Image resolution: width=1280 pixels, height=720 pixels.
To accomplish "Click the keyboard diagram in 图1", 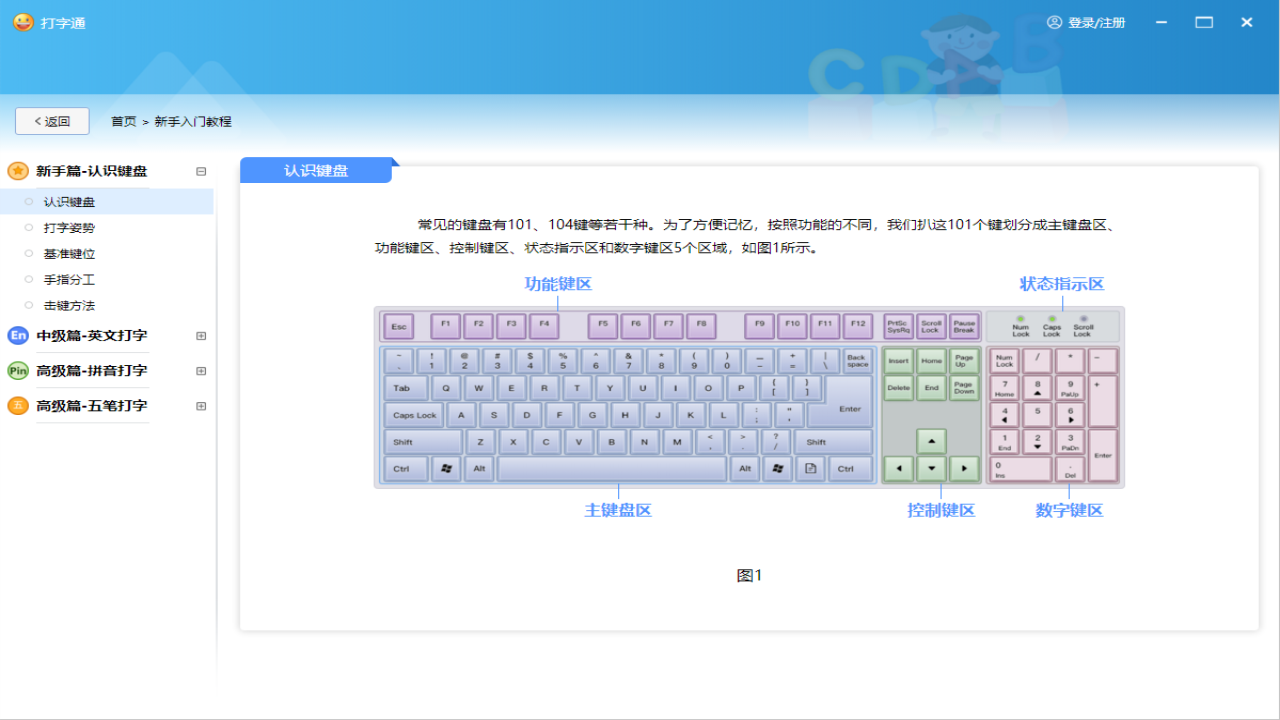I will (x=749, y=397).
